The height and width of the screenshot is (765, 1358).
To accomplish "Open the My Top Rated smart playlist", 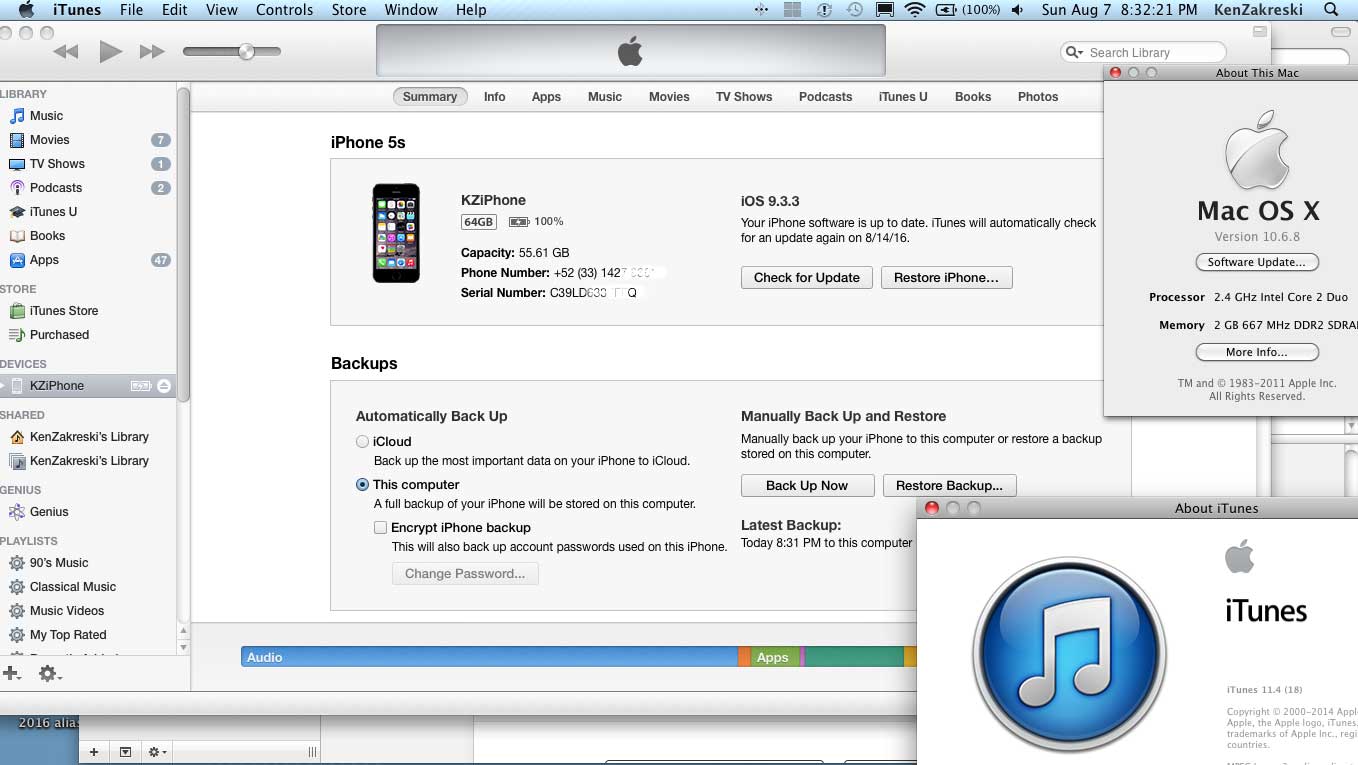I will [x=68, y=635].
